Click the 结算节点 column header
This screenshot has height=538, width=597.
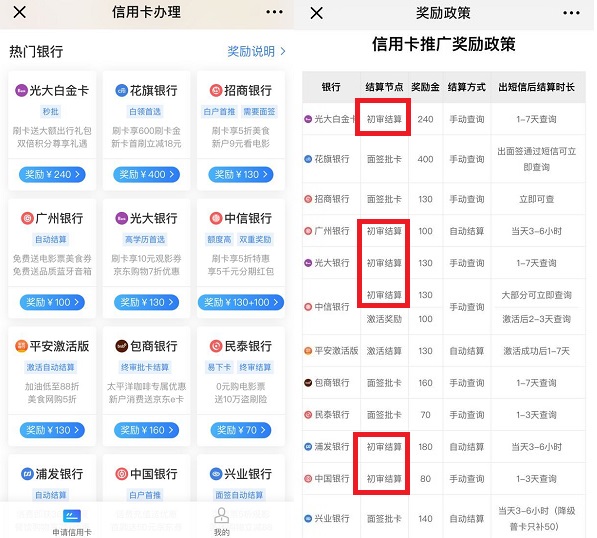384,87
